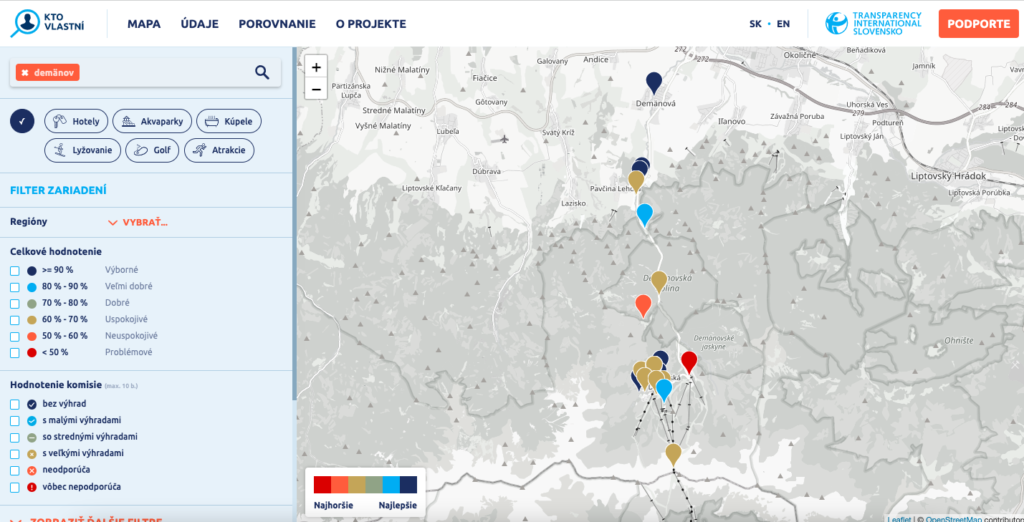The height and width of the screenshot is (522, 1024).
Task: Select the Akvaparky category filter
Action: (x=152, y=121)
